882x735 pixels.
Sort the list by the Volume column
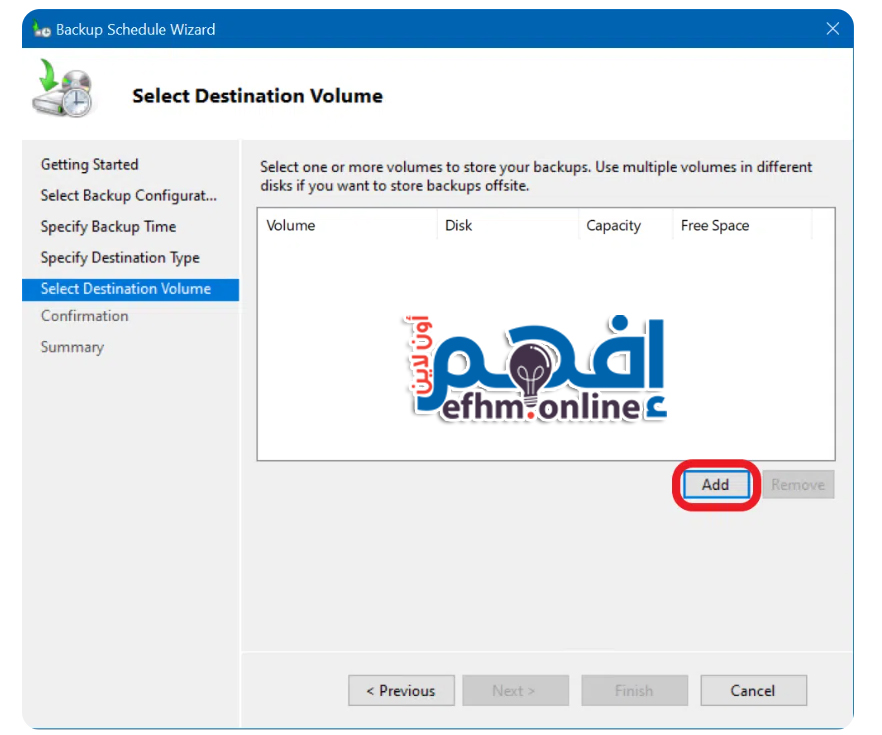(x=291, y=226)
